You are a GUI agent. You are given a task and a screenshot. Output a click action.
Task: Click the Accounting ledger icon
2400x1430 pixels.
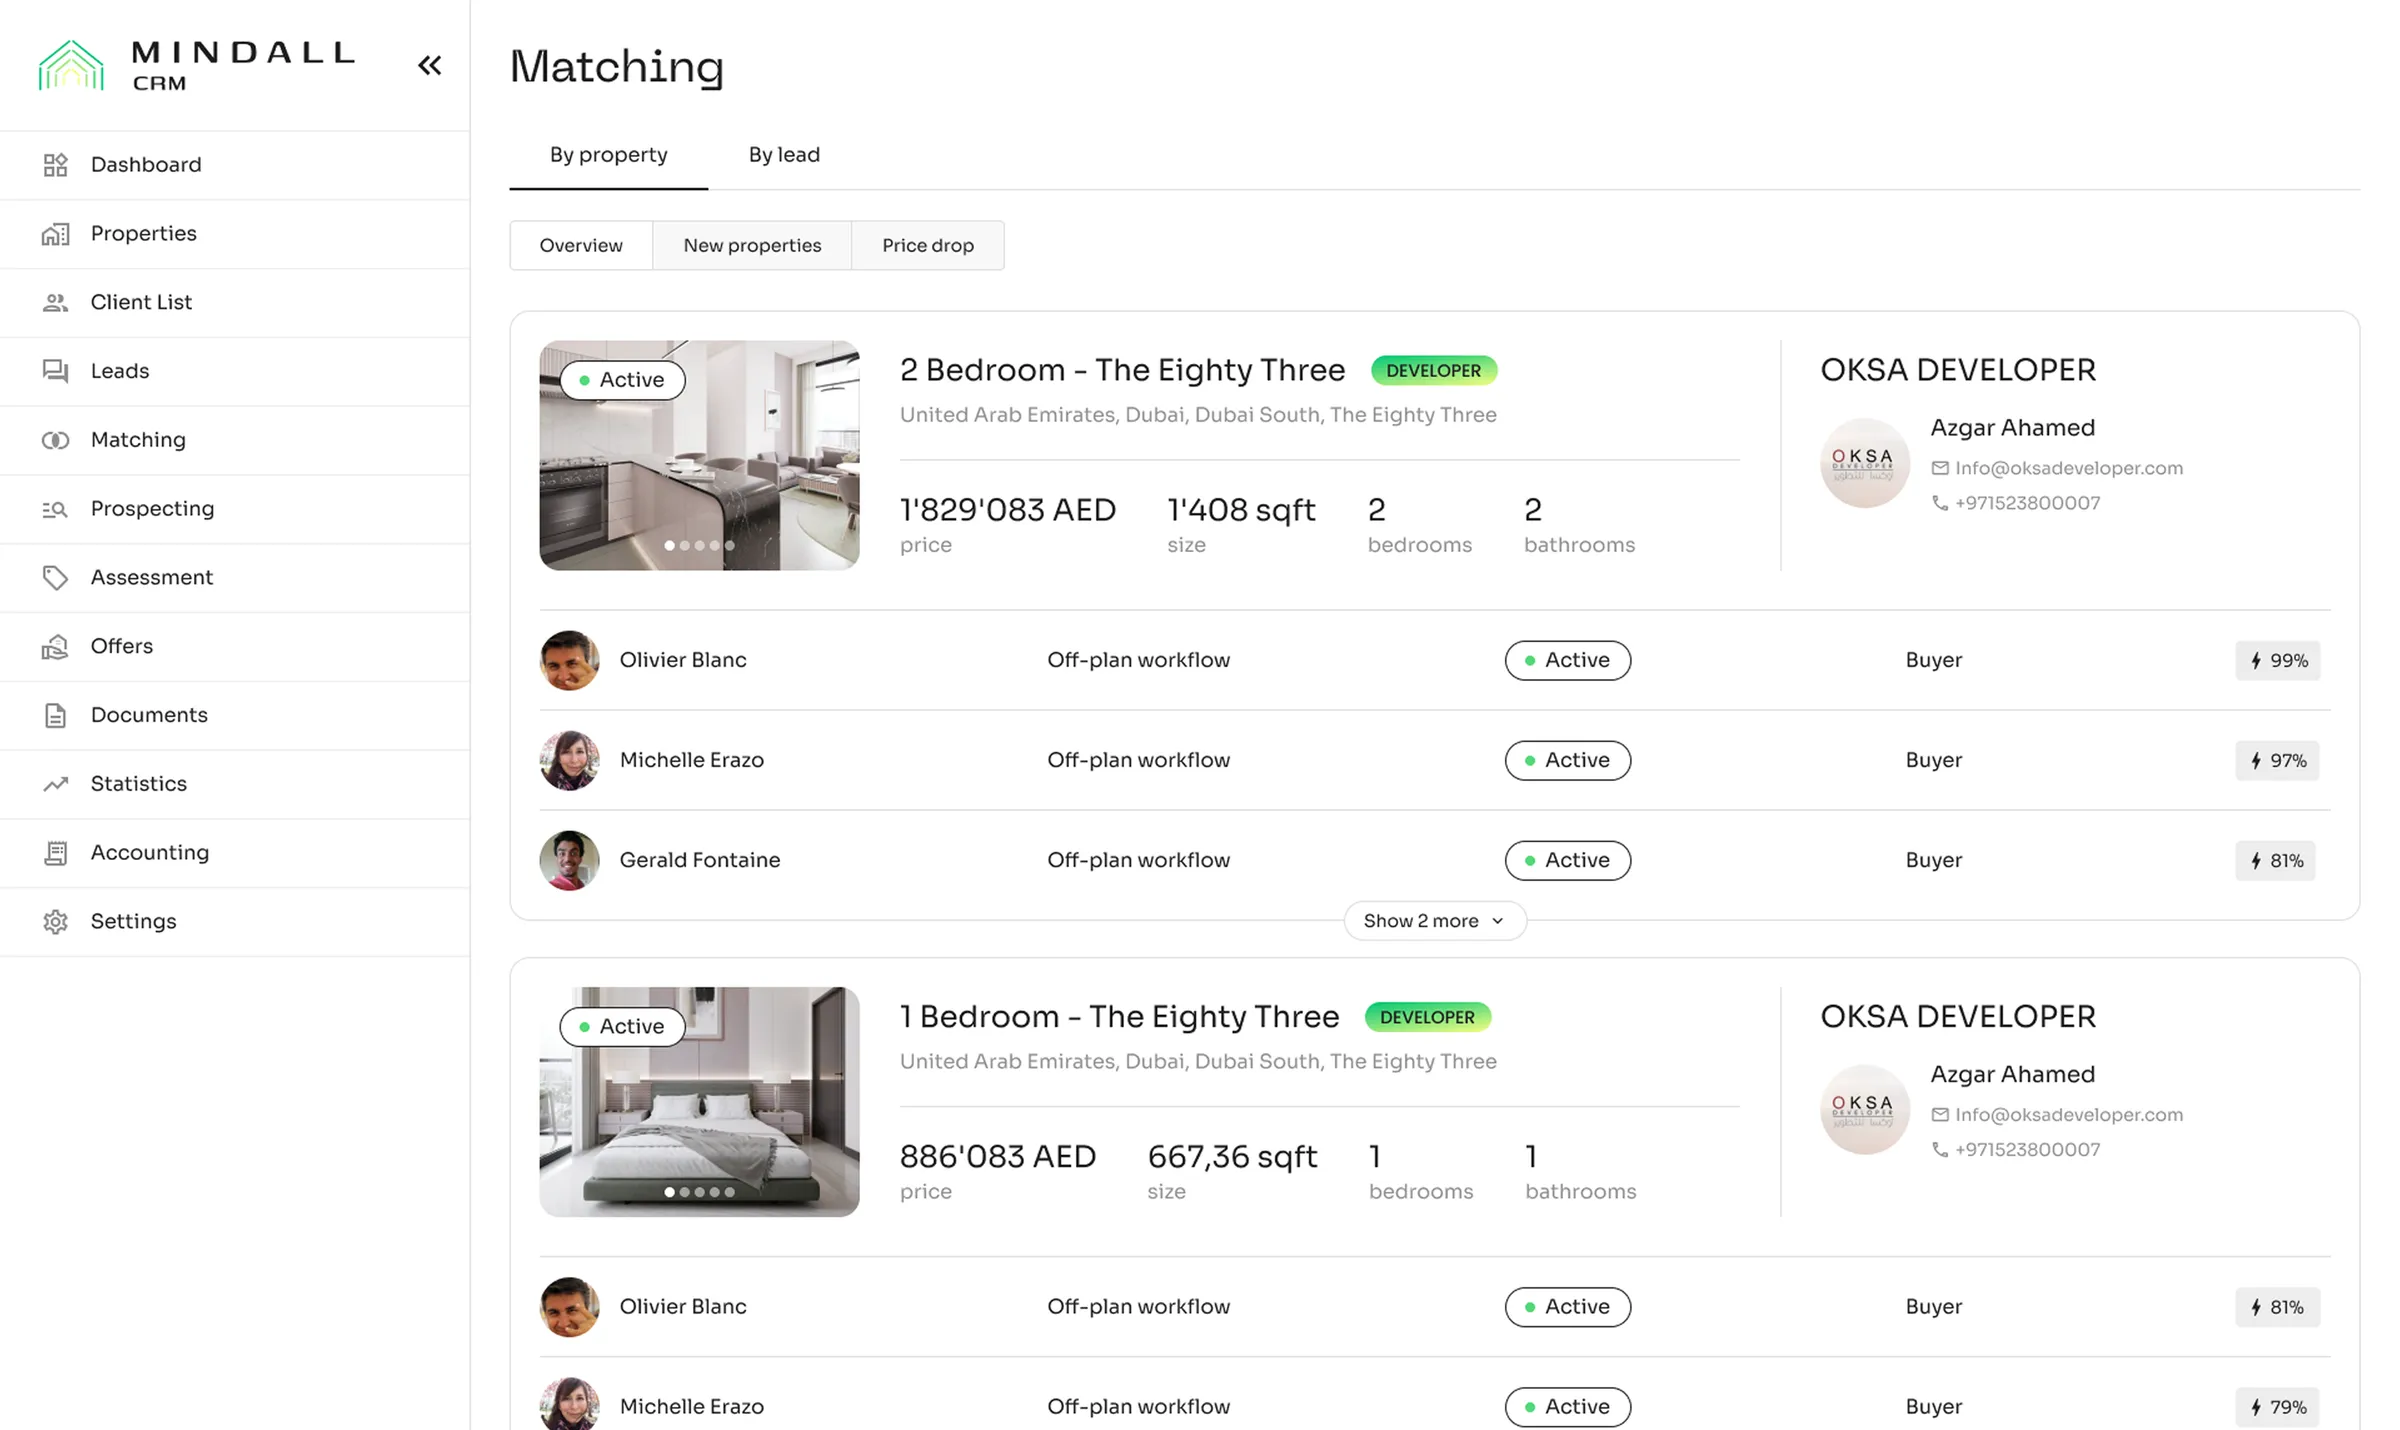pos(56,853)
